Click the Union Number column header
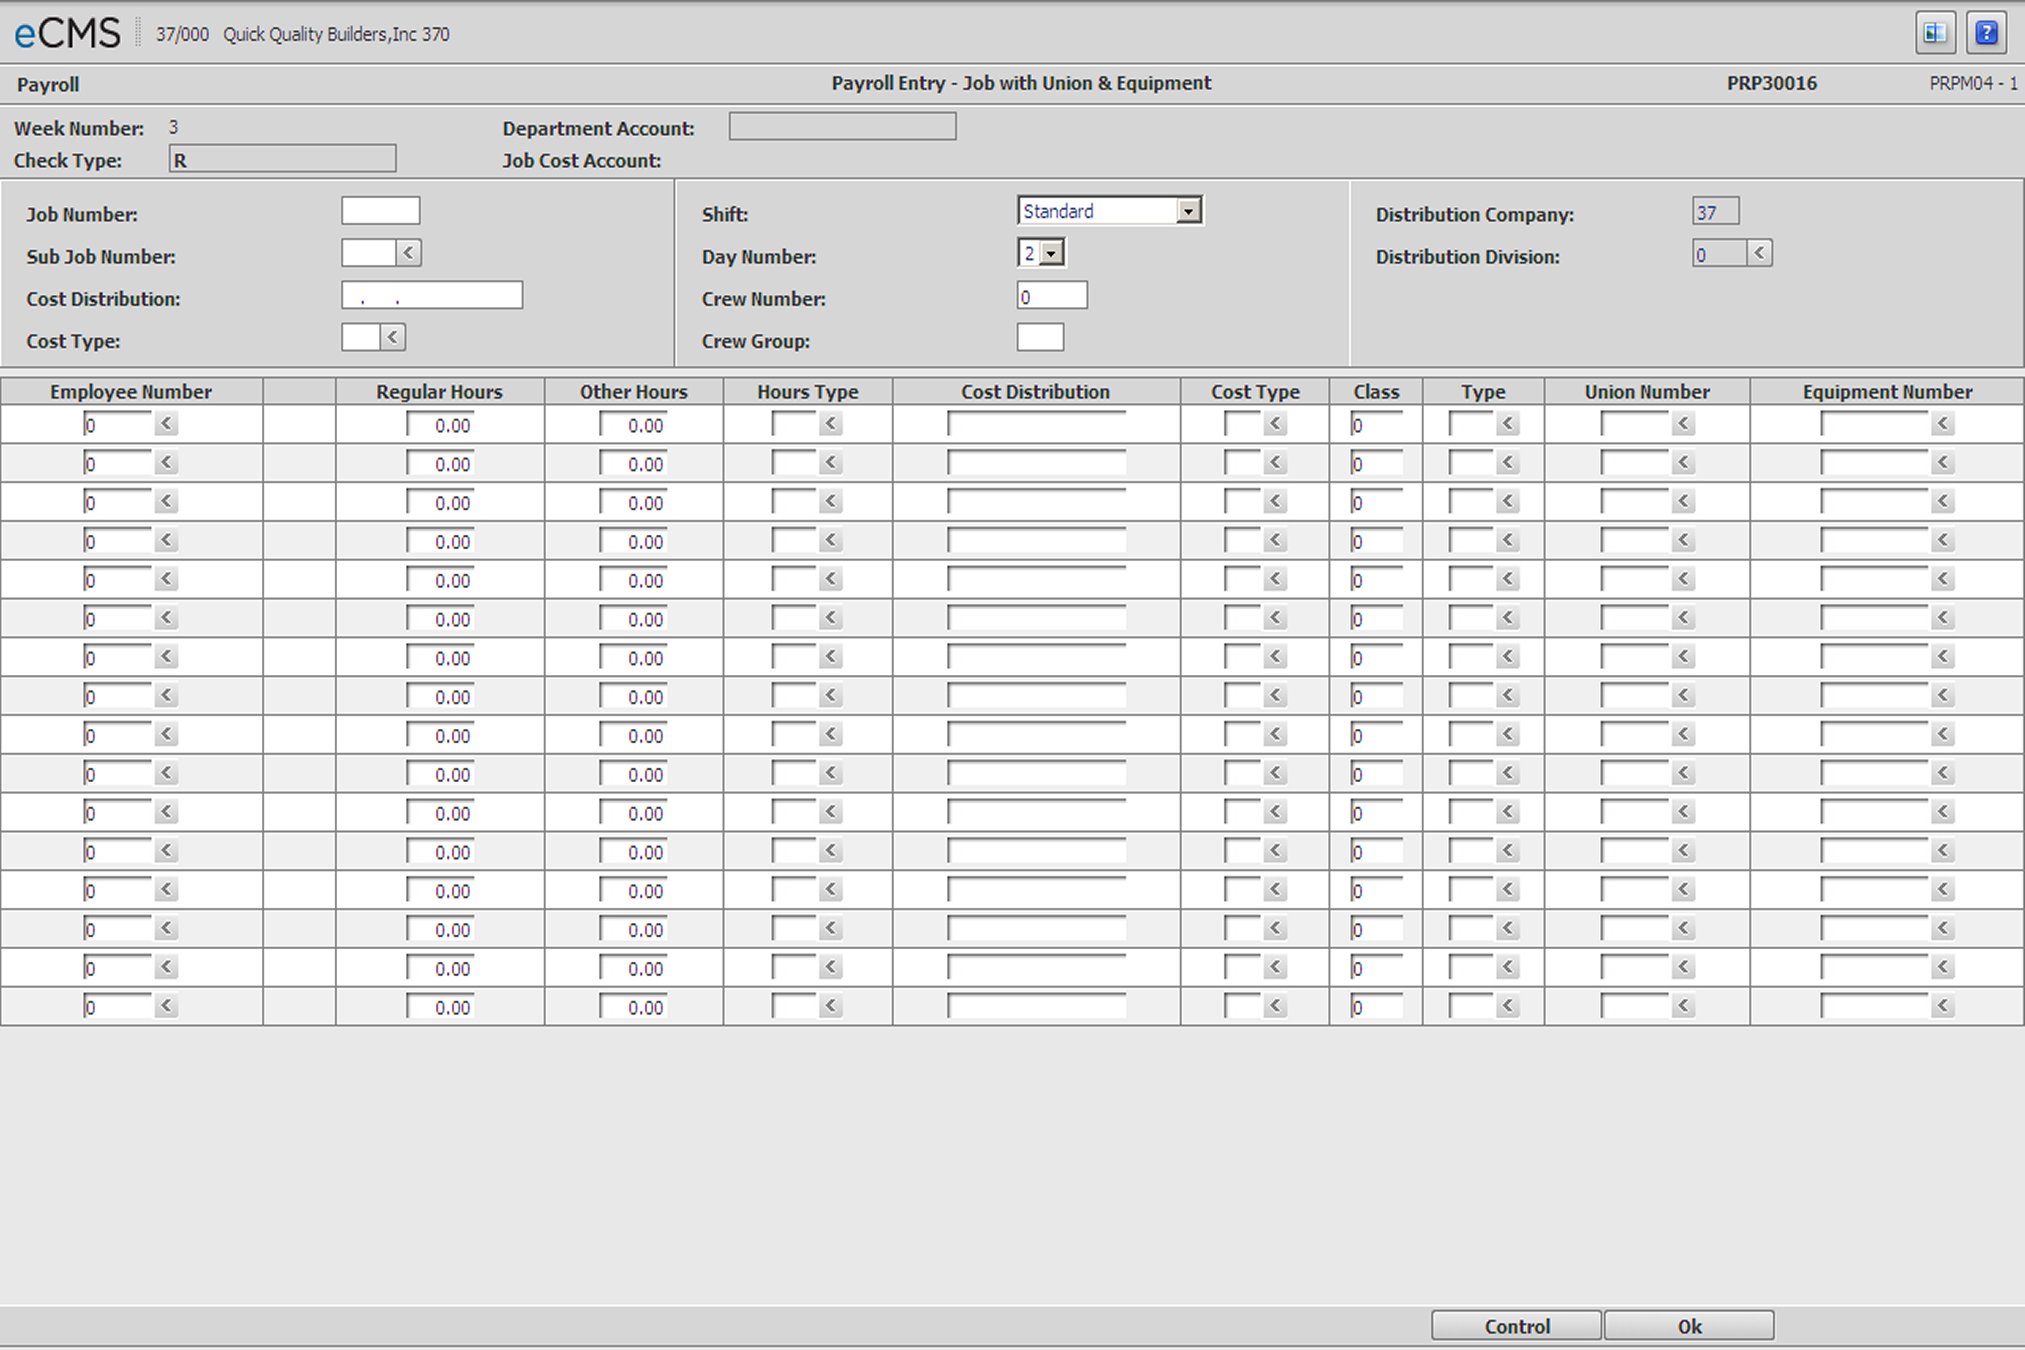Viewport: 2025px width, 1350px height. point(1647,392)
